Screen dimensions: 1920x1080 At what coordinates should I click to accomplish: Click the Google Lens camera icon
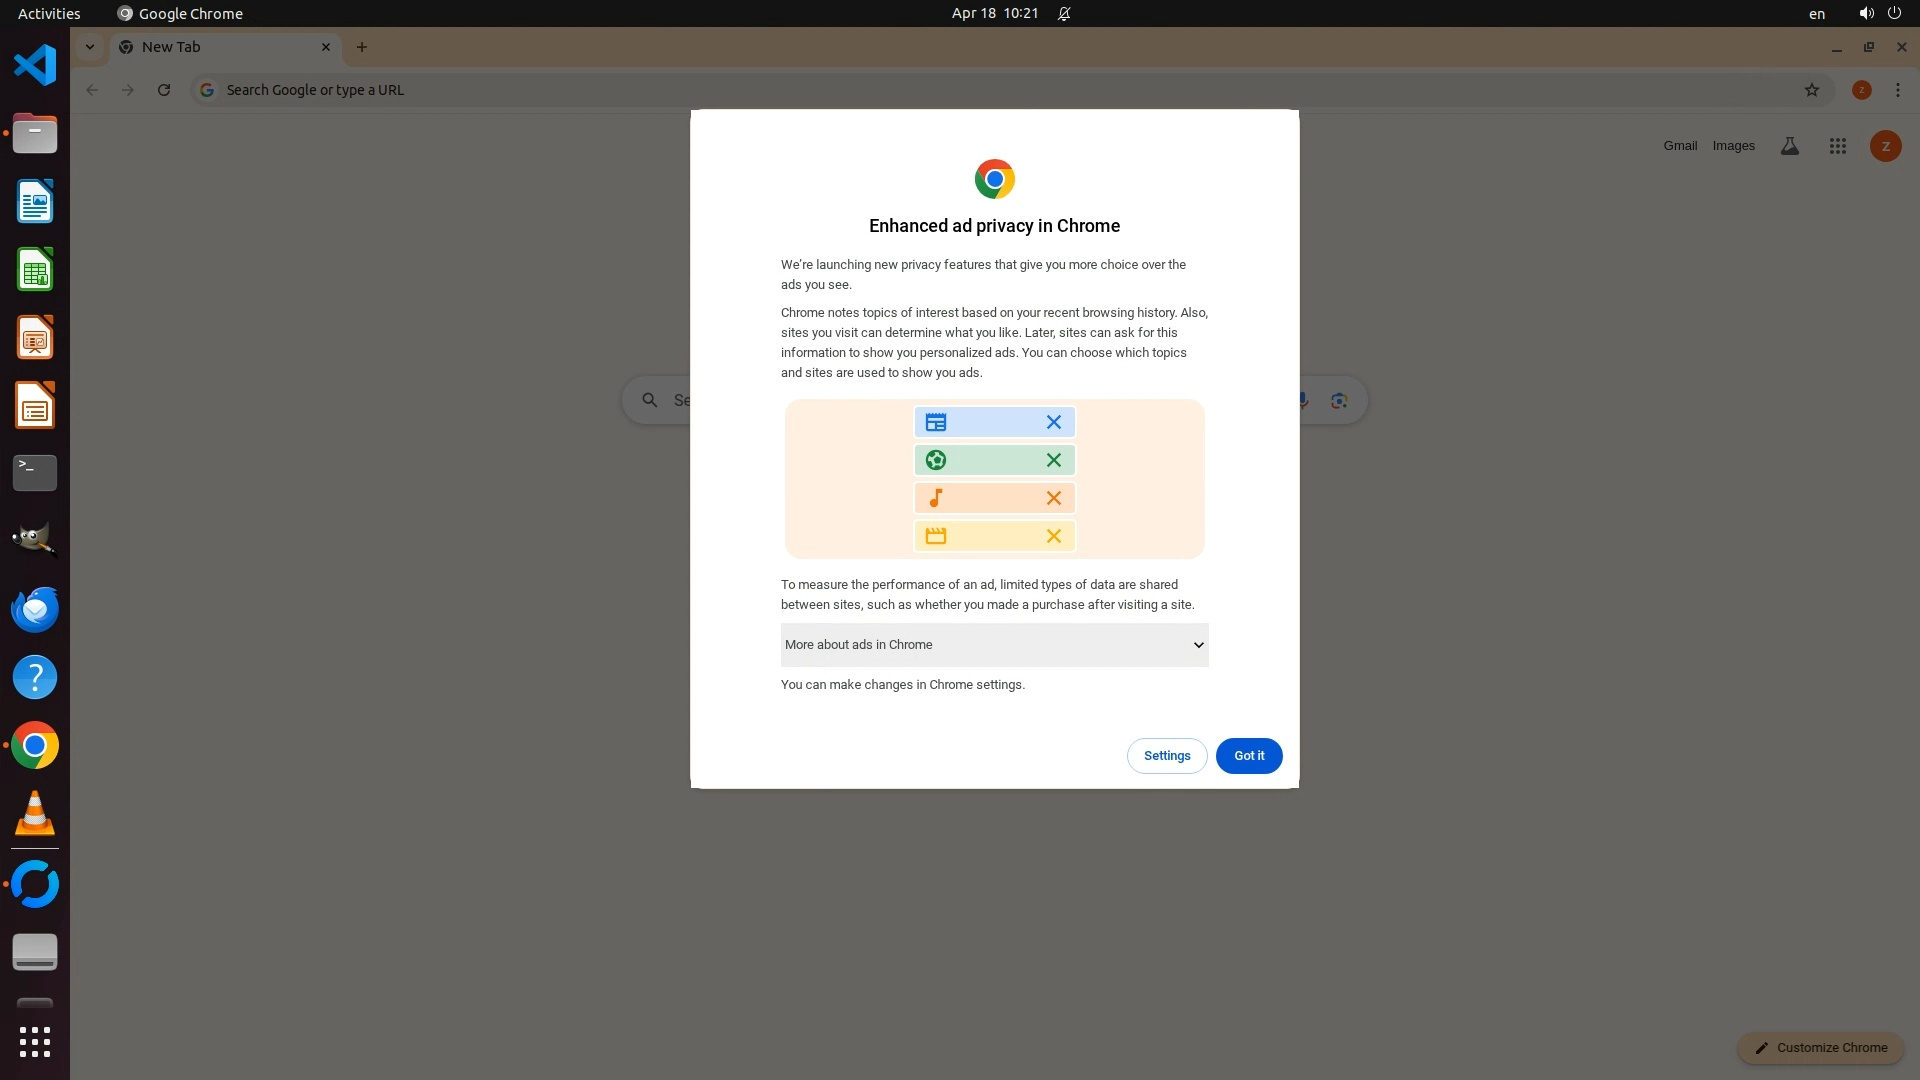click(1339, 401)
